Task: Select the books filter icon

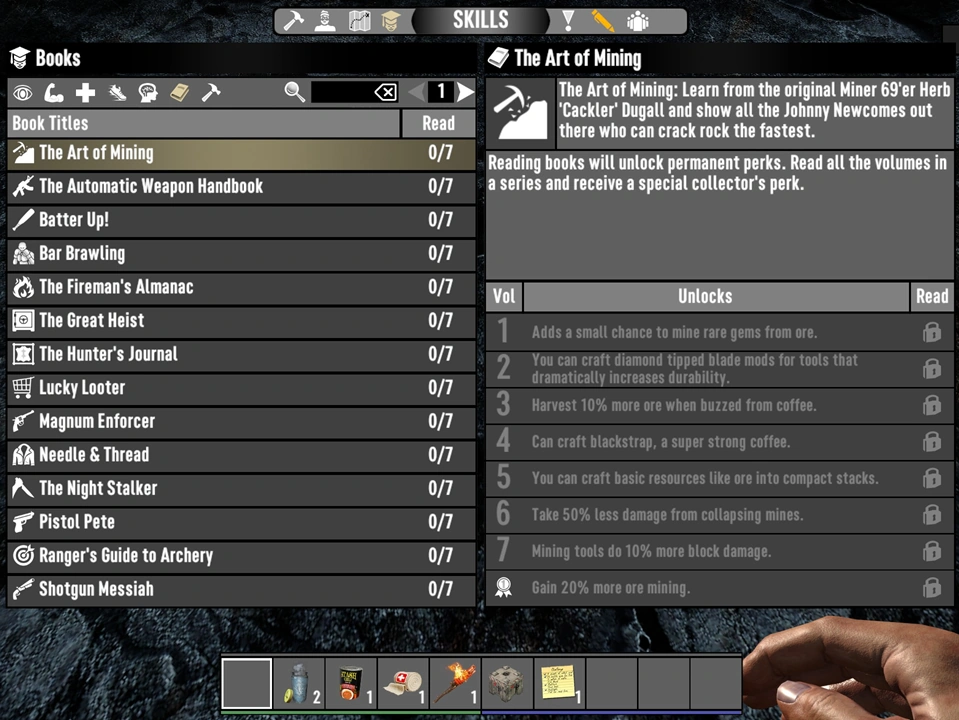Action: click(x=179, y=93)
